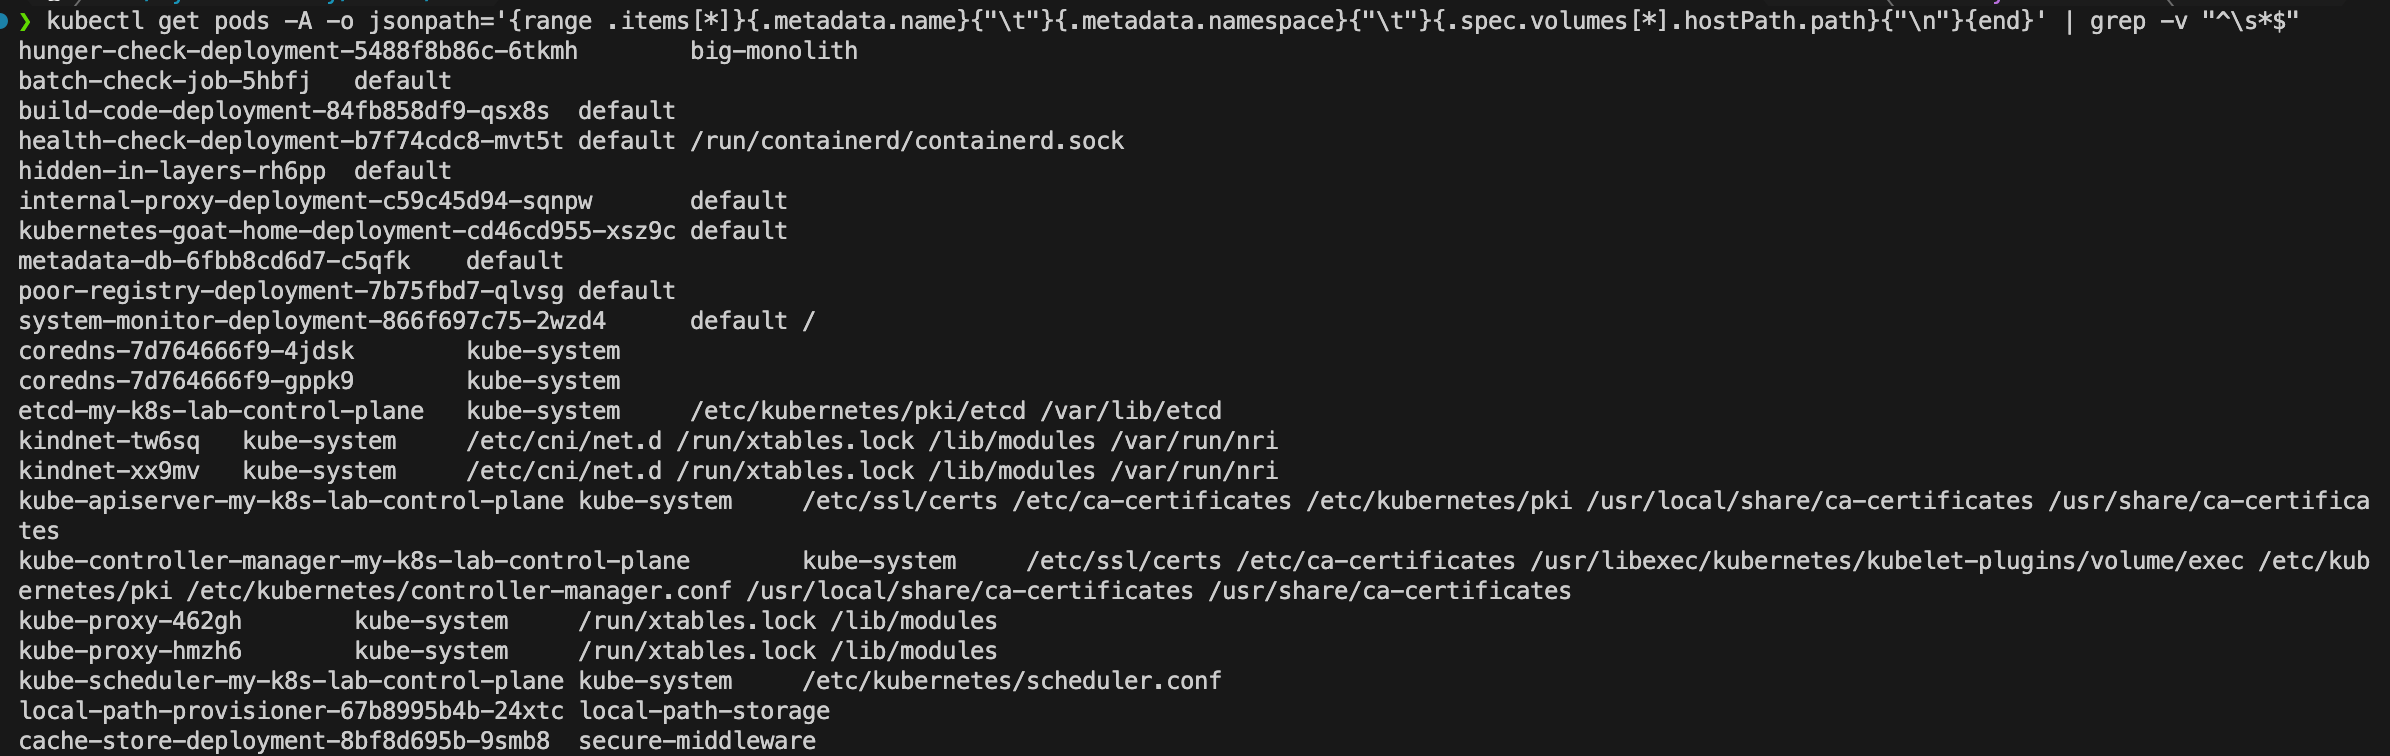Click the metadata-db-6fbb8cd6d7-c5qfk pod name
Viewport: 2390px width, 756px height.
(x=214, y=261)
